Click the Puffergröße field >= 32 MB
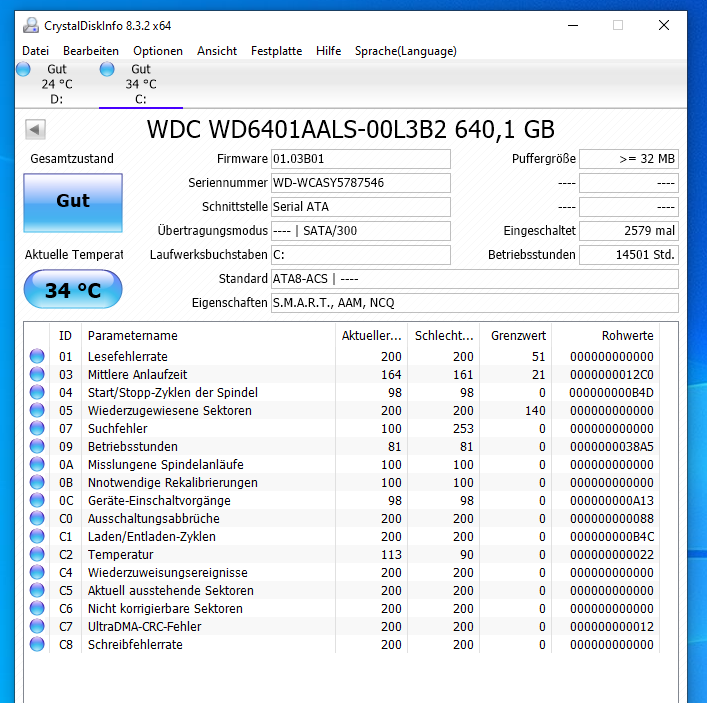This screenshot has width=707, height=703. 629,159
